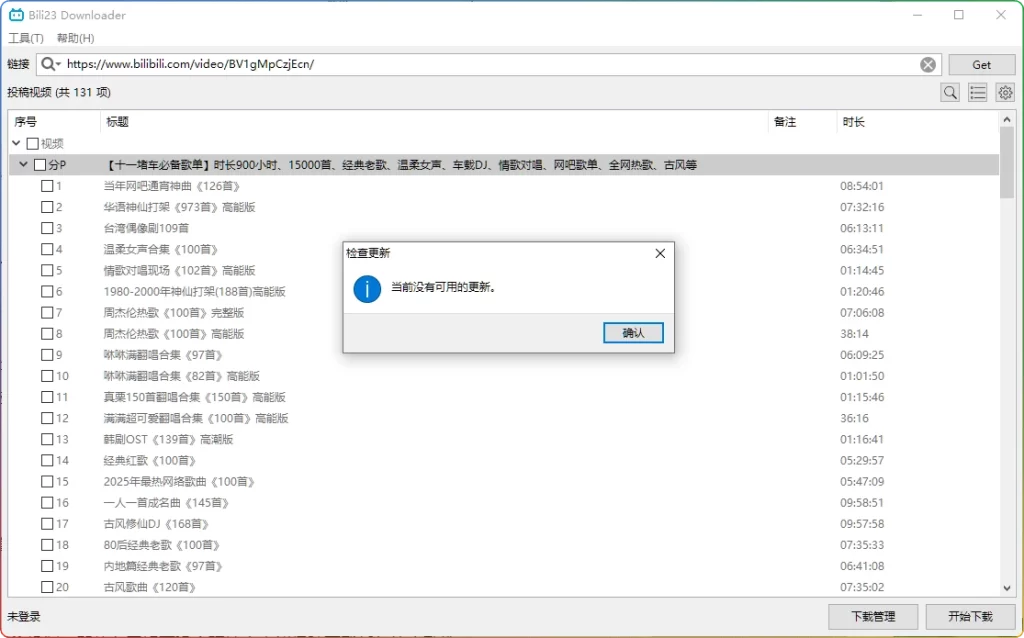Close the 检查更新 dialog with X
Viewport: 1024px width, 638px height.
(x=660, y=253)
